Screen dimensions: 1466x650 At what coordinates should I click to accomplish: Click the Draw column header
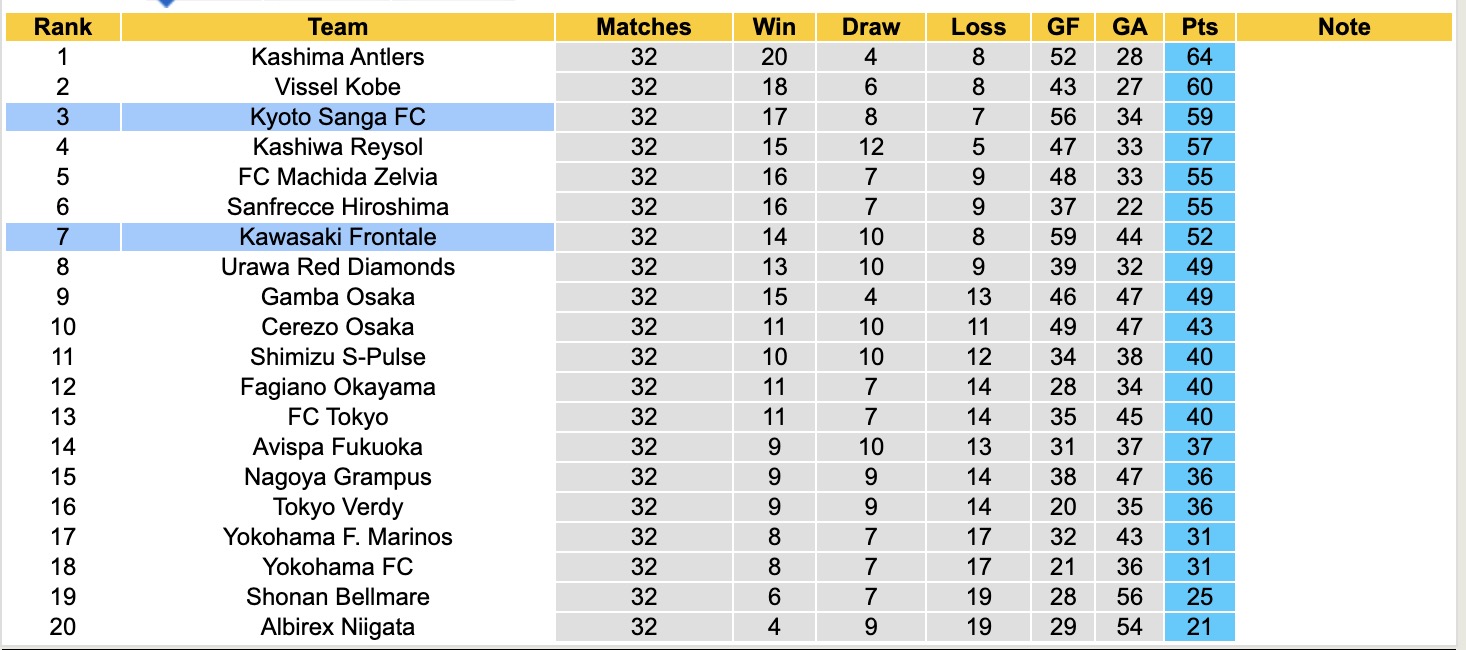[871, 27]
